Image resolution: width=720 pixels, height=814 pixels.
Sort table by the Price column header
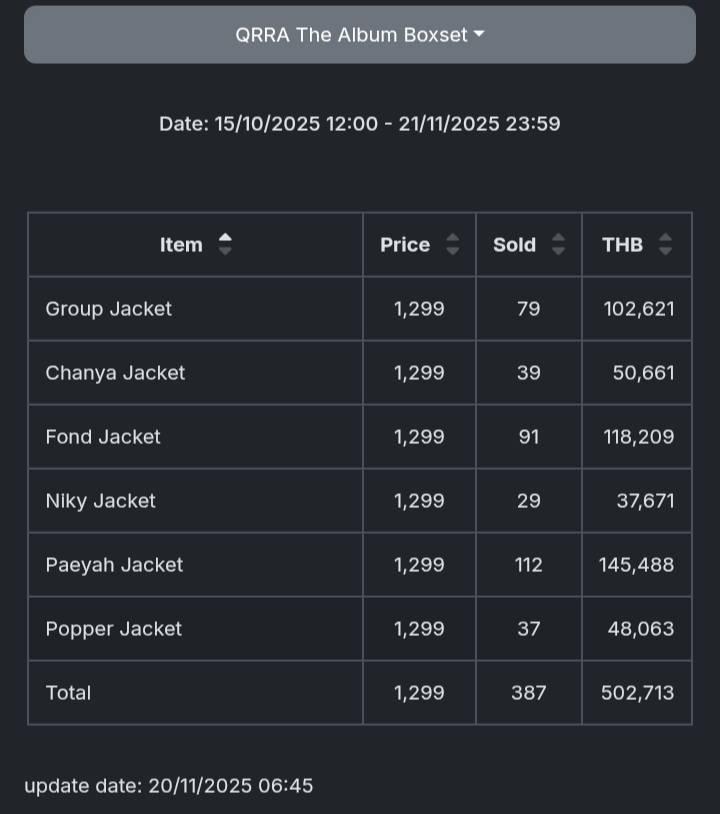point(405,245)
